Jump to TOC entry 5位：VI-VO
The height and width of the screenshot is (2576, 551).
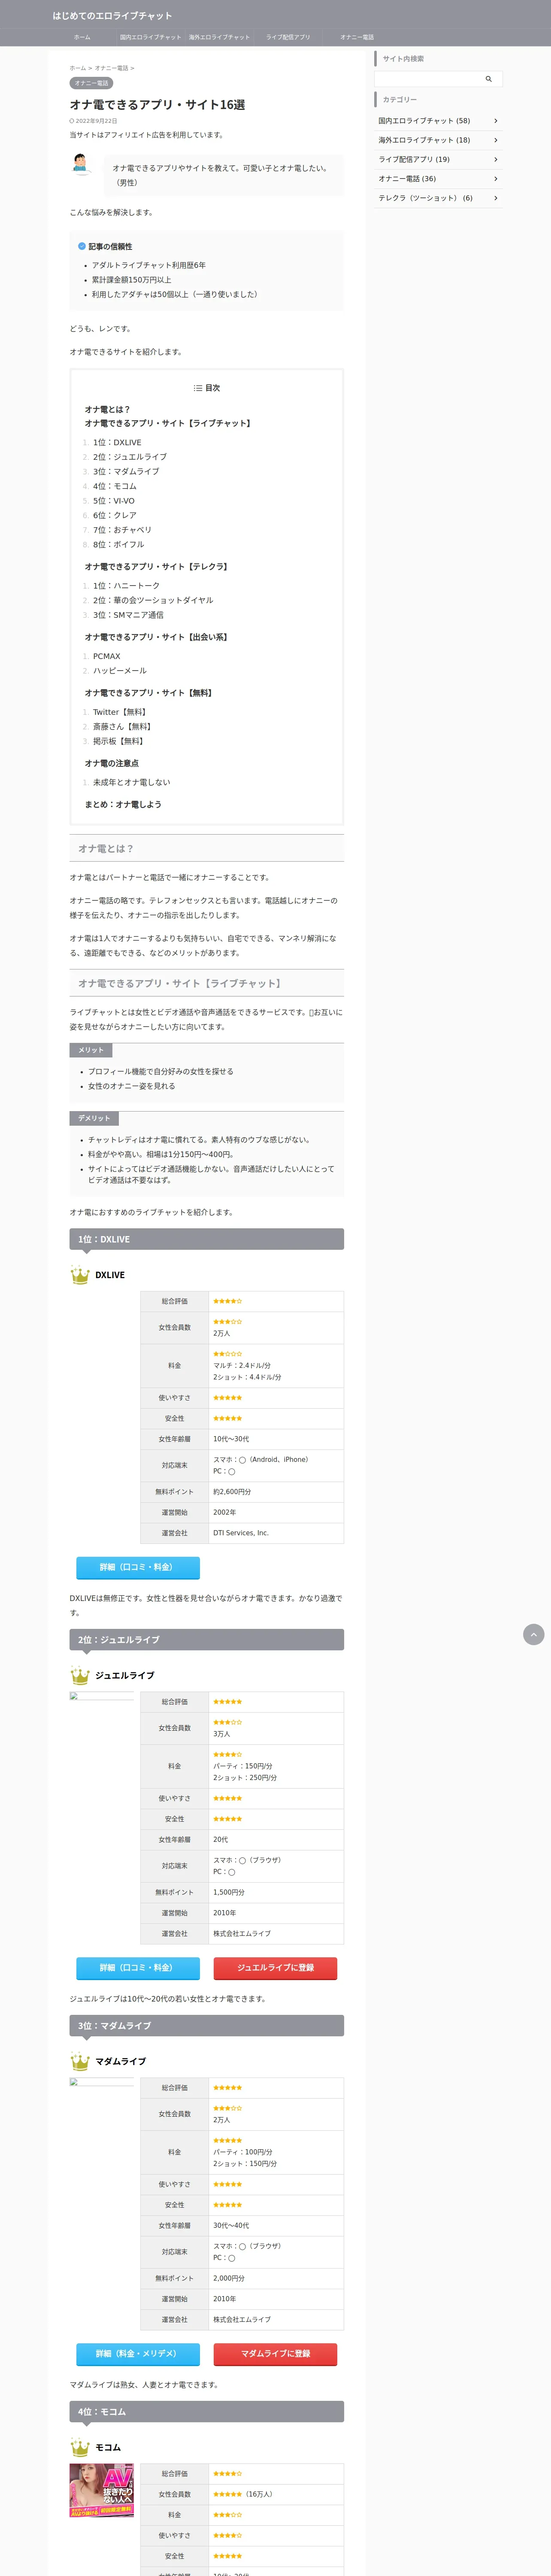pos(114,501)
